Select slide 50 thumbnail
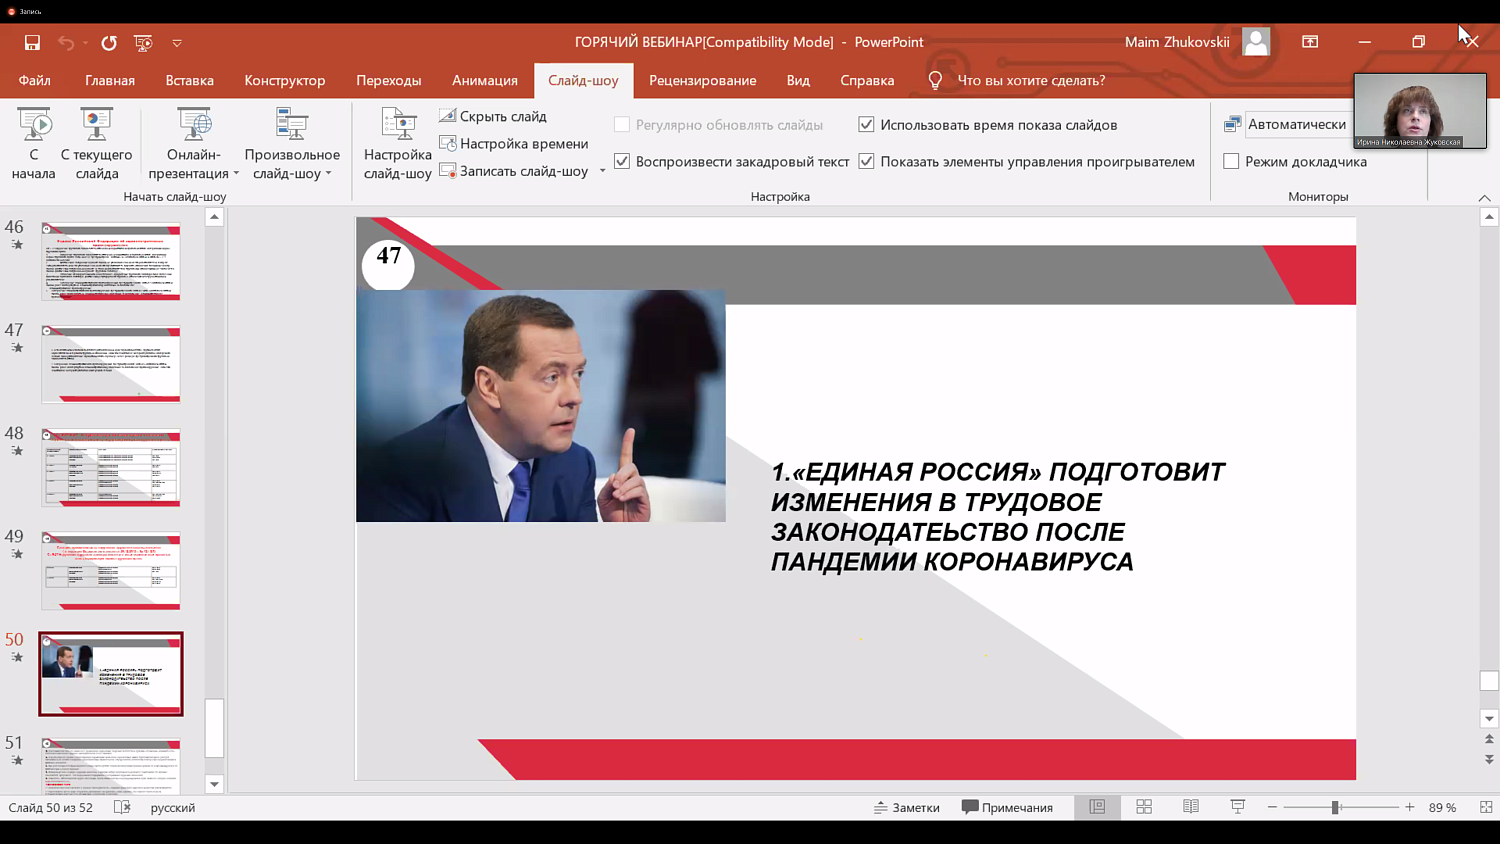Image resolution: width=1500 pixels, height=844 pixels. (111, 674)
